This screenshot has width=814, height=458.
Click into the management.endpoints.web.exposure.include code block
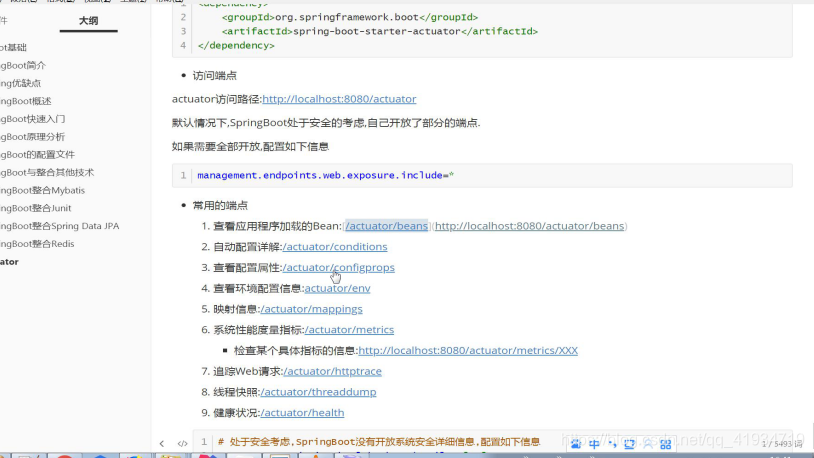point(482,176)
